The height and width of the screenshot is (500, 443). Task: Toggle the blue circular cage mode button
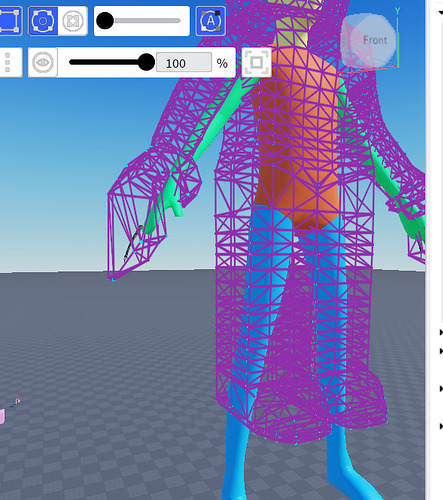point(43,21)
